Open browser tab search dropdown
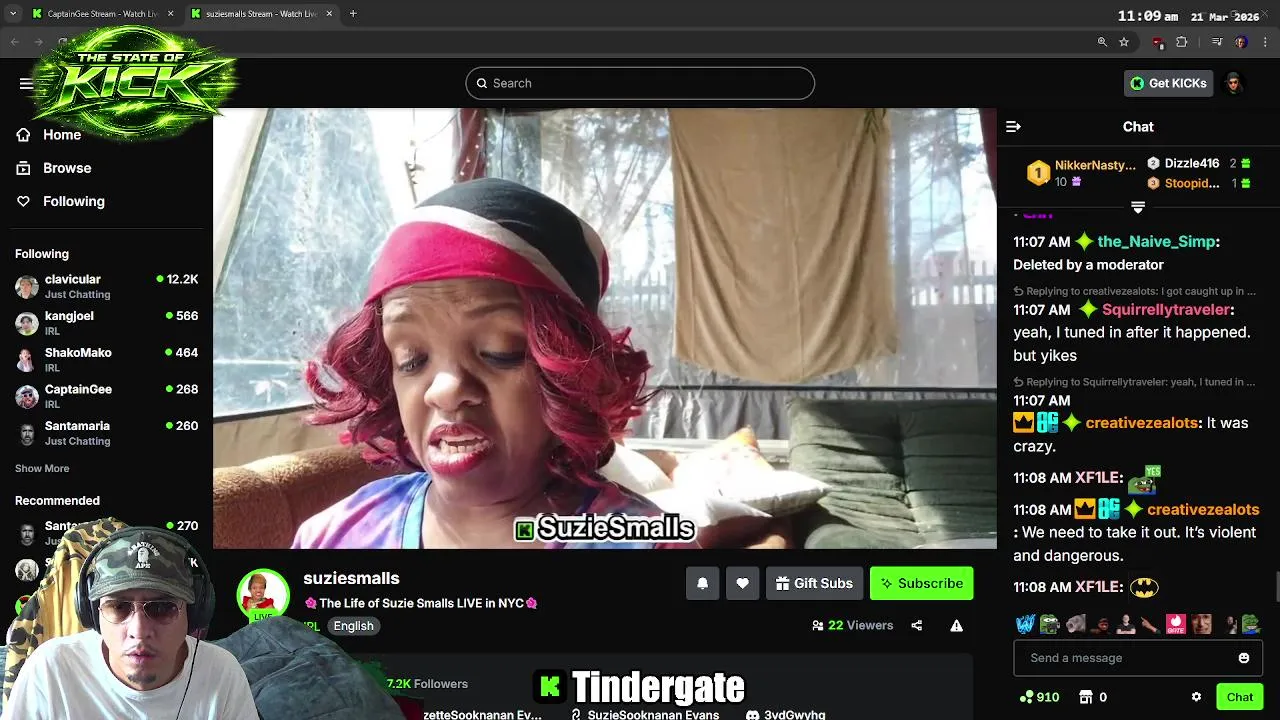 click(12, 14)
